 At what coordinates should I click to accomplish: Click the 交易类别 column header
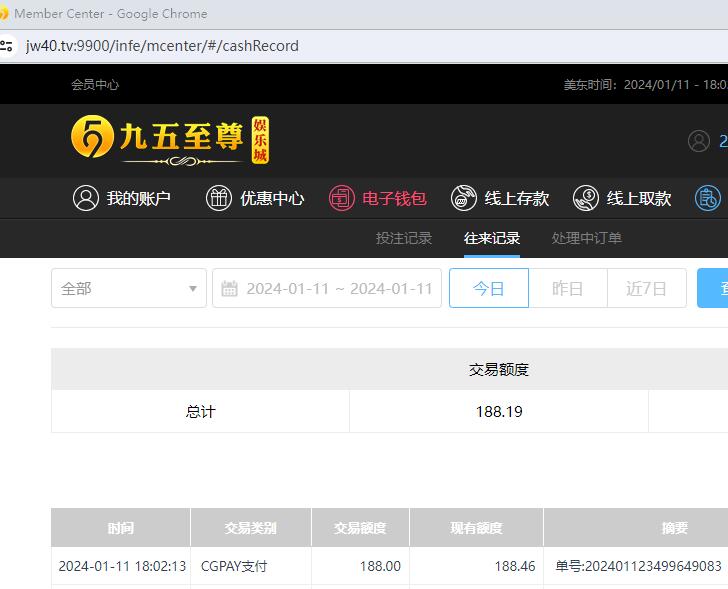click(251, 528)
